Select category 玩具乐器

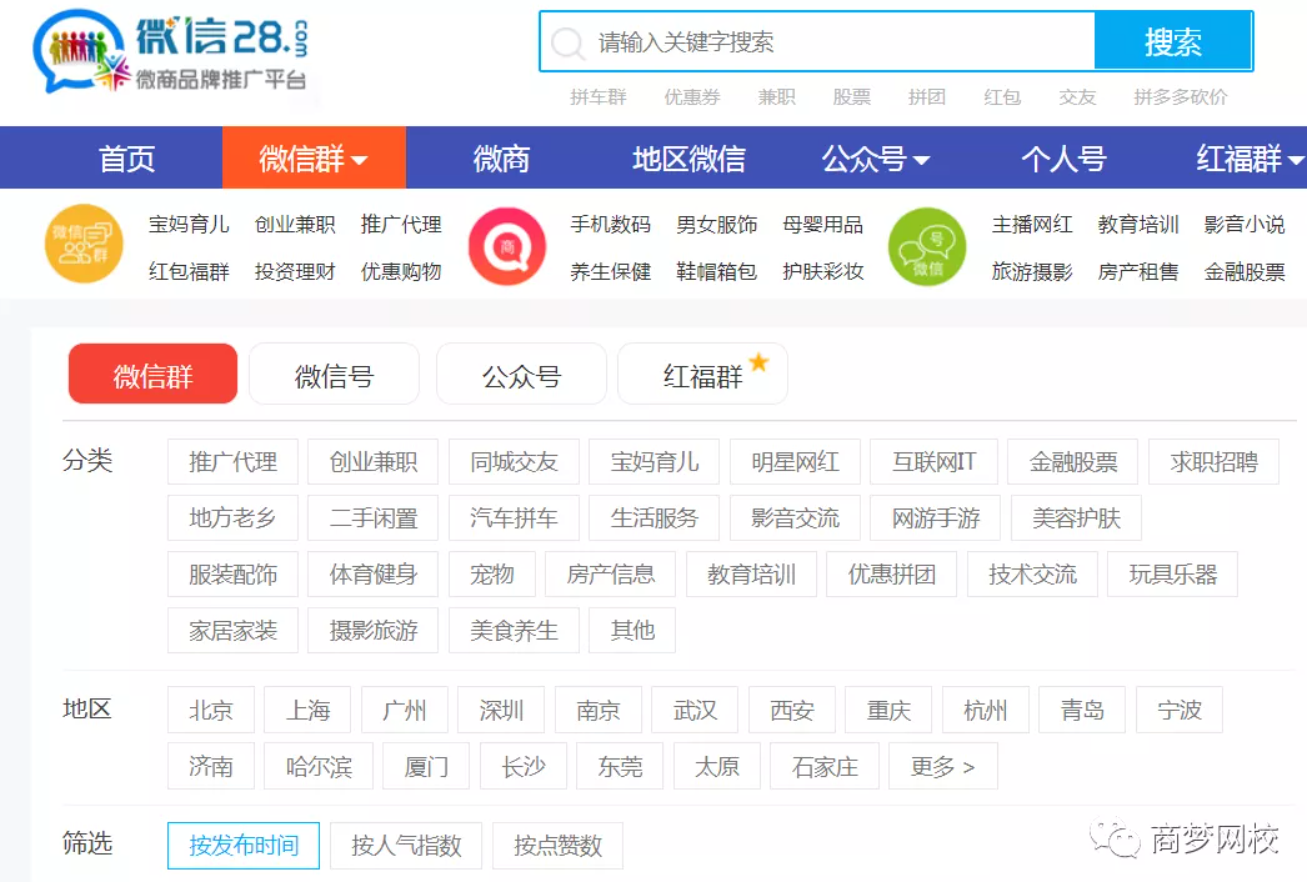[x=1173, y=574]
